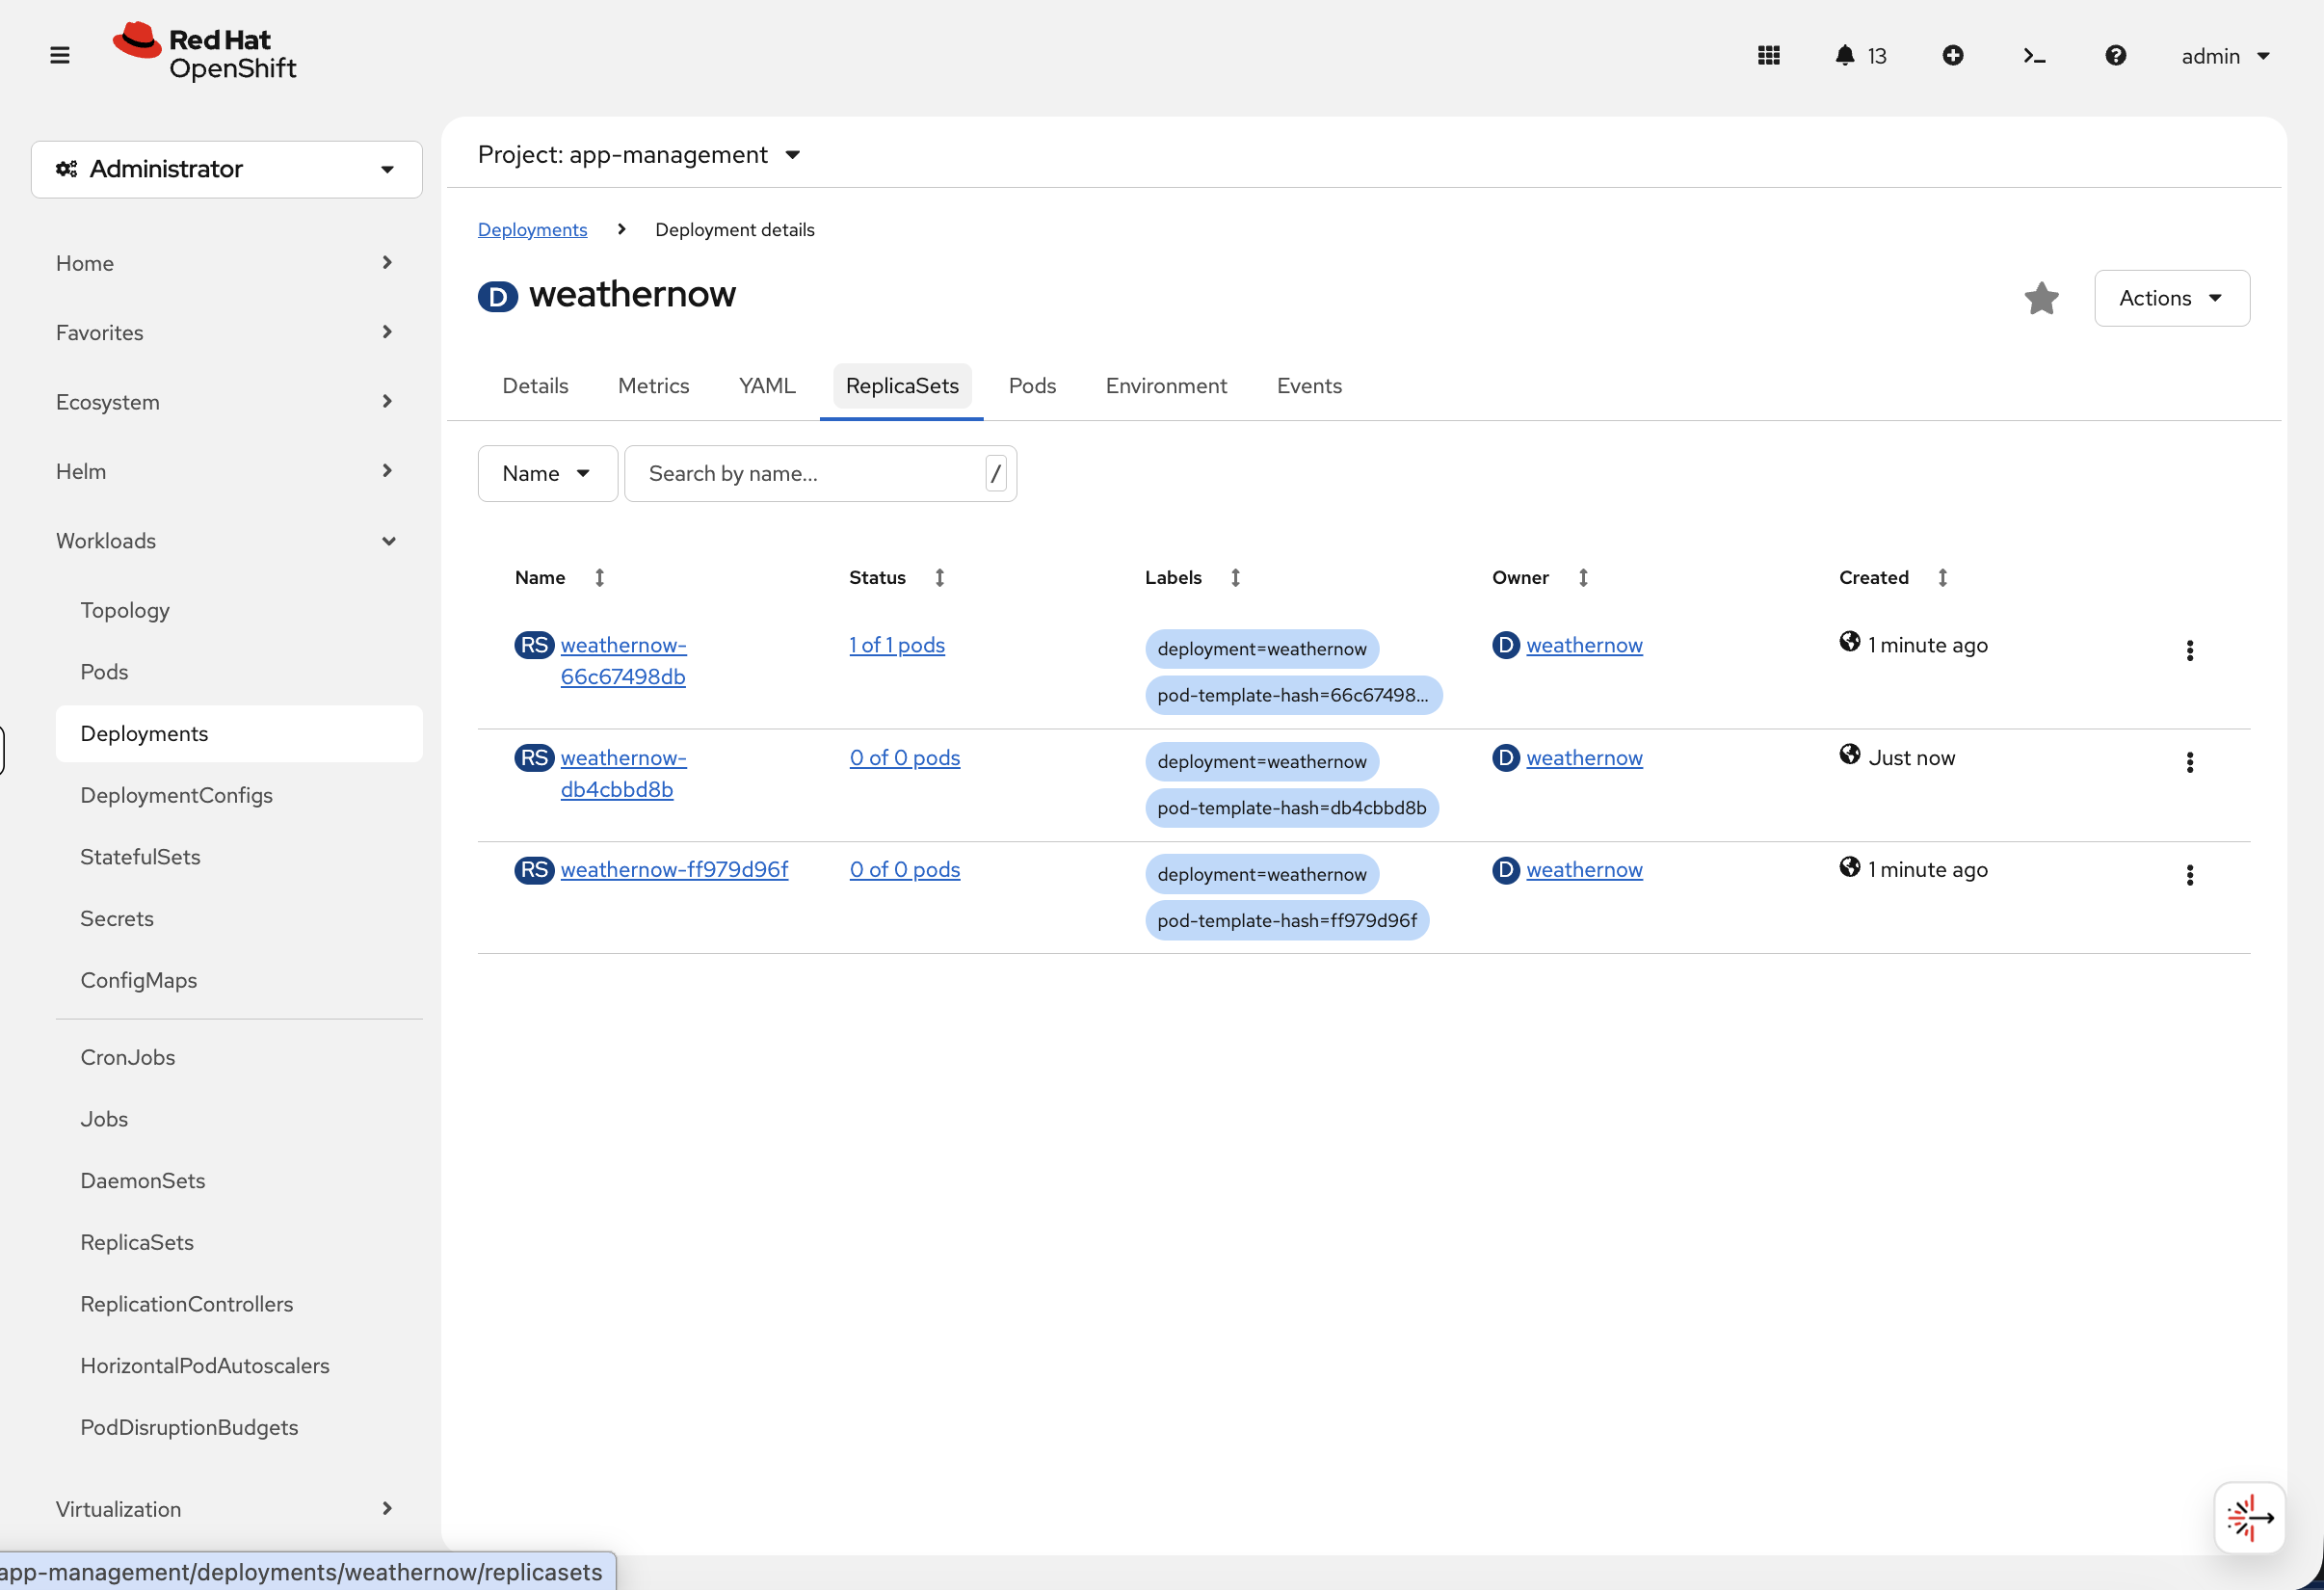The width and height of the screenshot is (2324, 1590).
Task: Open the Actions dropdown
Action: pos(2171,298)
